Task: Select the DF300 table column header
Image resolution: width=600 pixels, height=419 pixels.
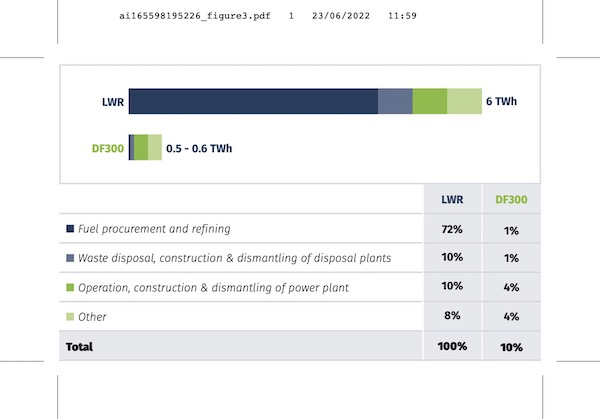Action: point(512,199)
